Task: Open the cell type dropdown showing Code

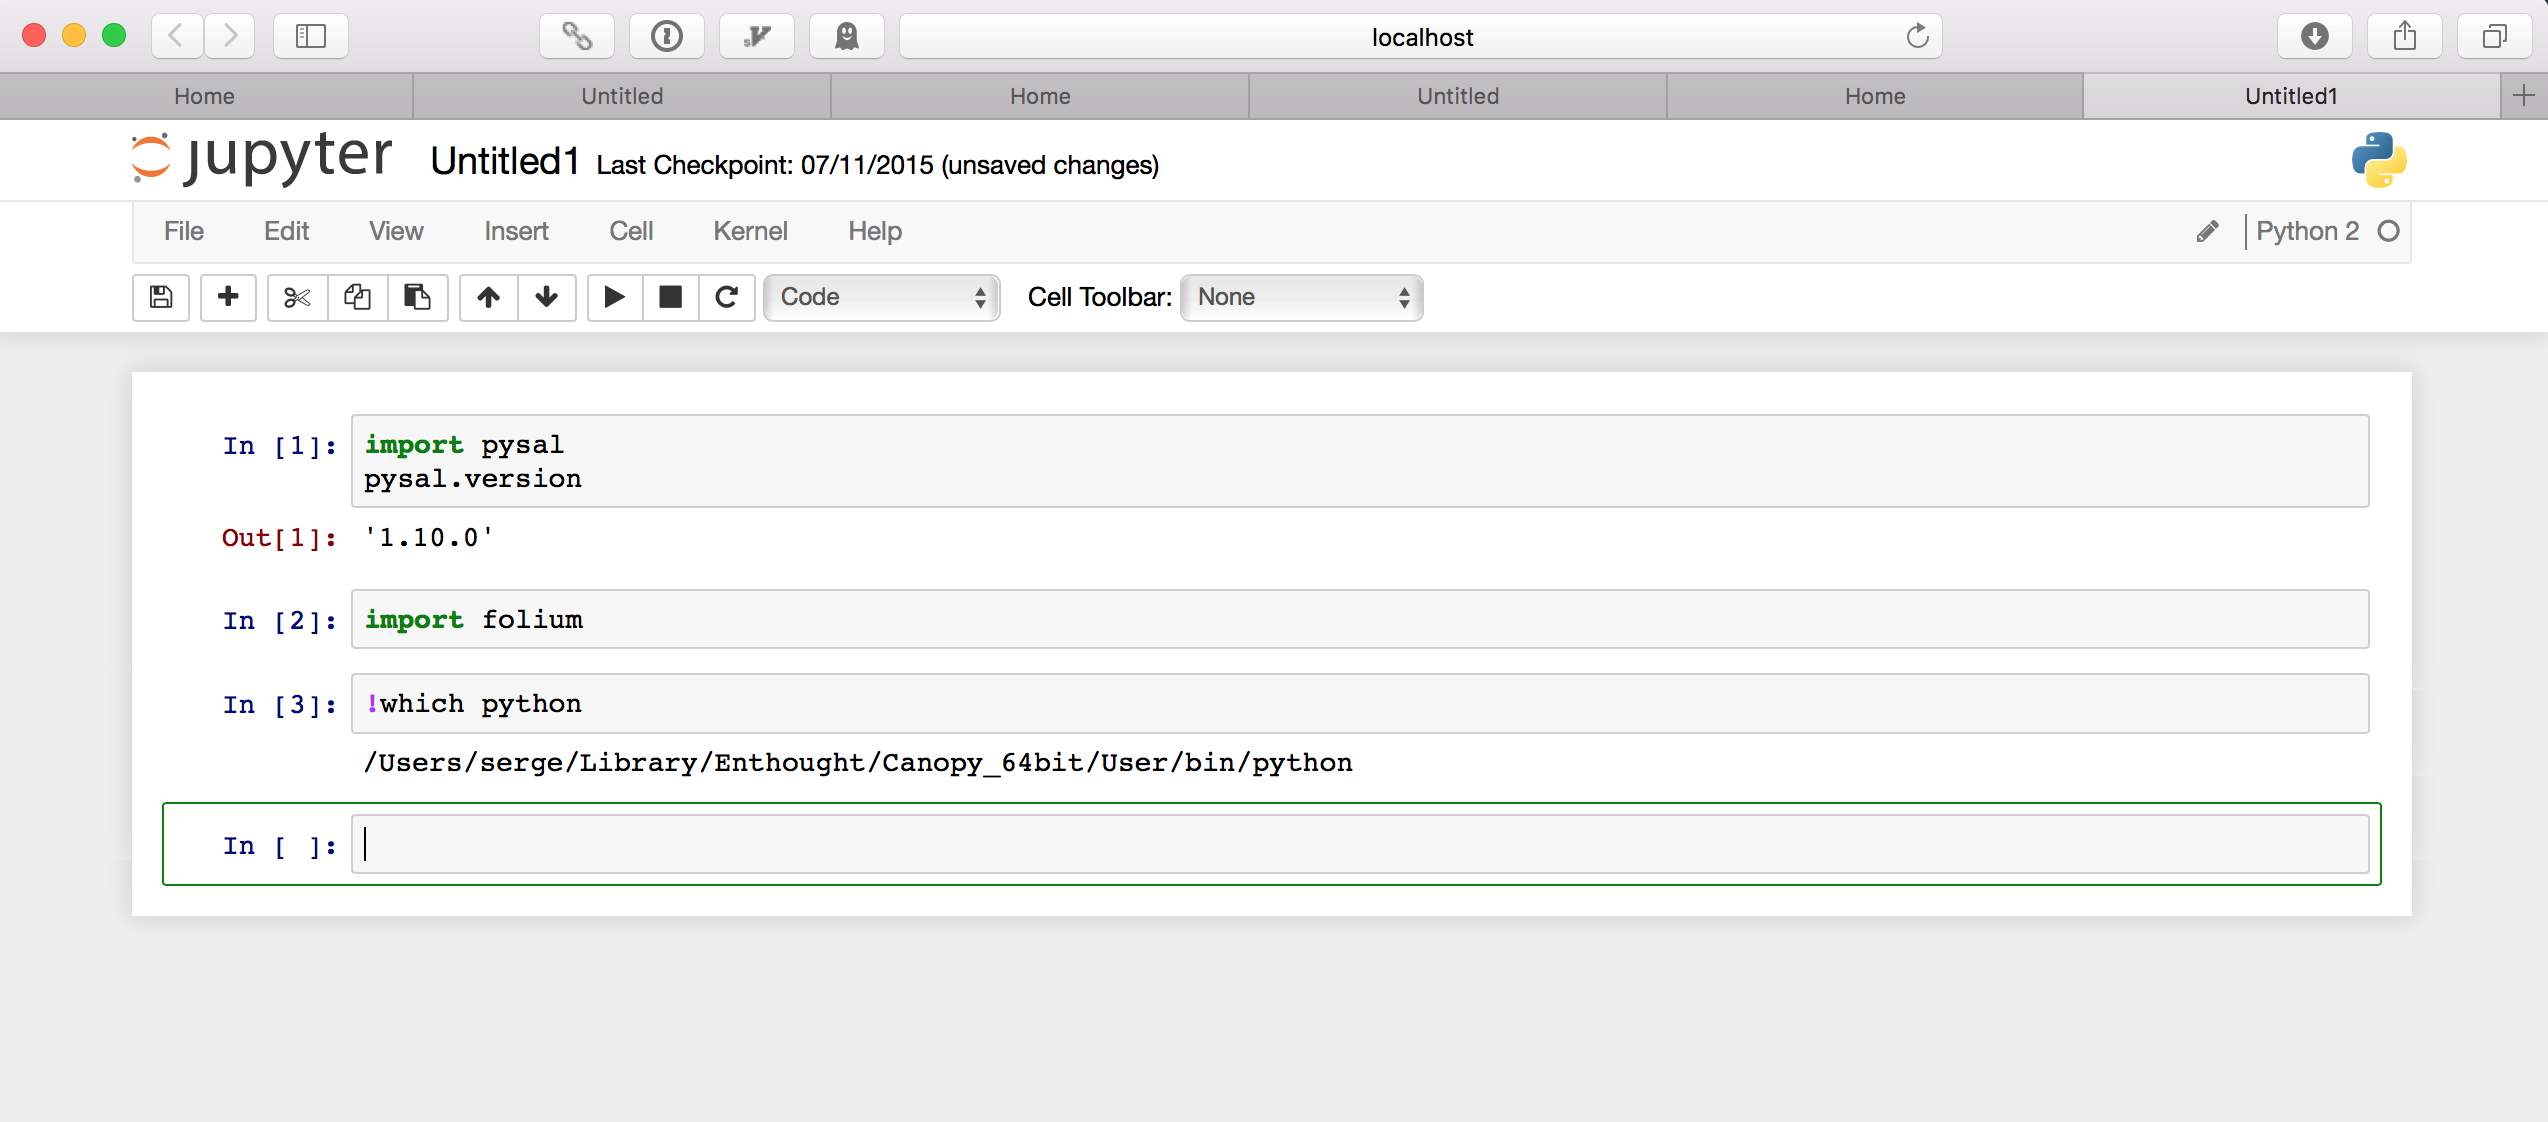Action: tap(881, 297)
